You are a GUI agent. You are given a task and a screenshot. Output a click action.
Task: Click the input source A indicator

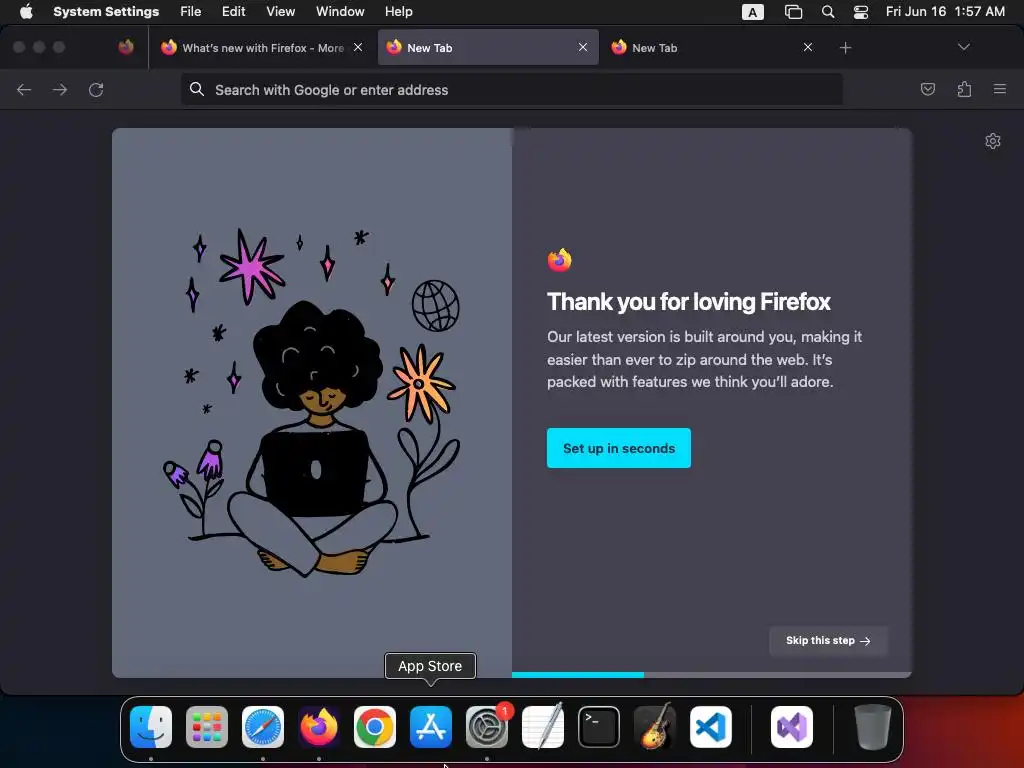(x=752, y=12)
